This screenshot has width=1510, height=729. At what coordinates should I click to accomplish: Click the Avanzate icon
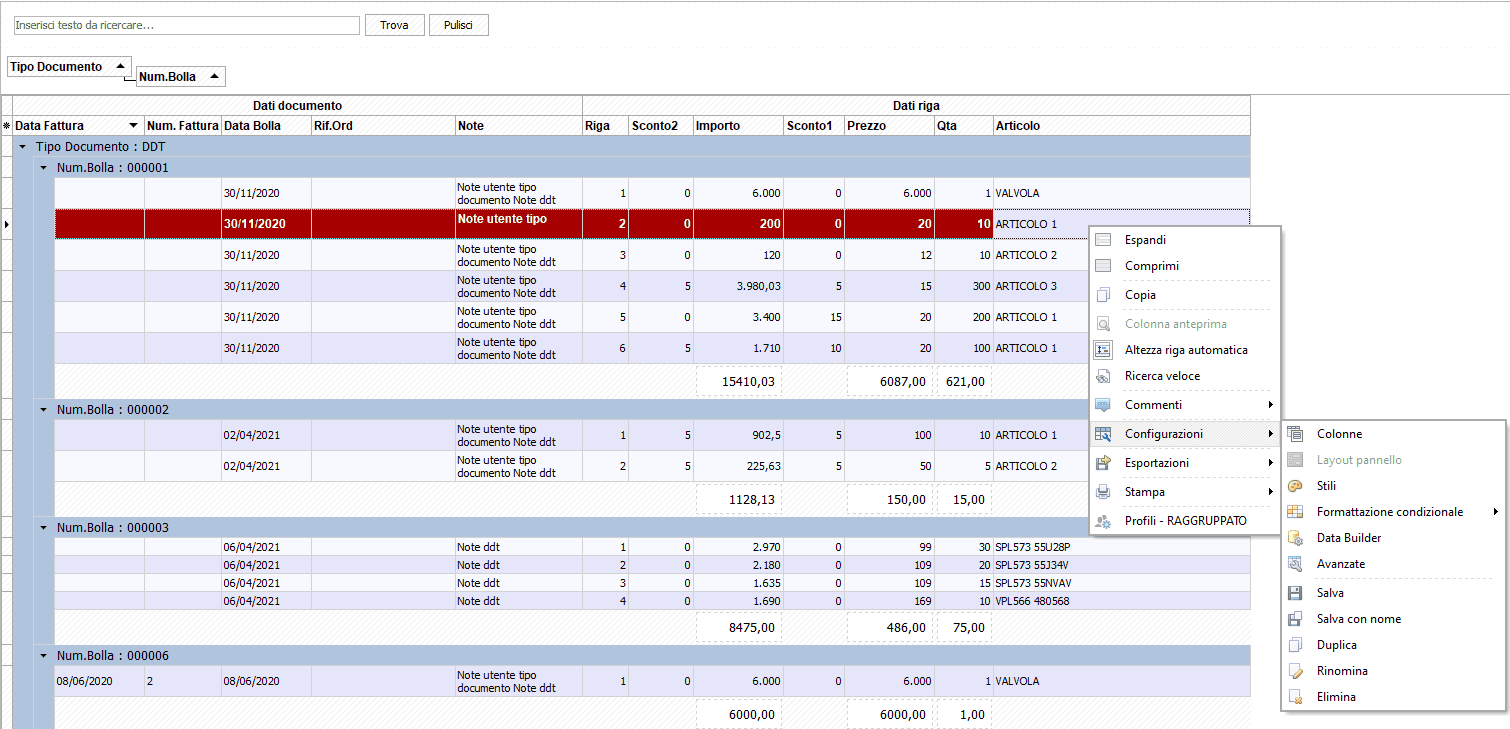click(x=1295, y=564)
